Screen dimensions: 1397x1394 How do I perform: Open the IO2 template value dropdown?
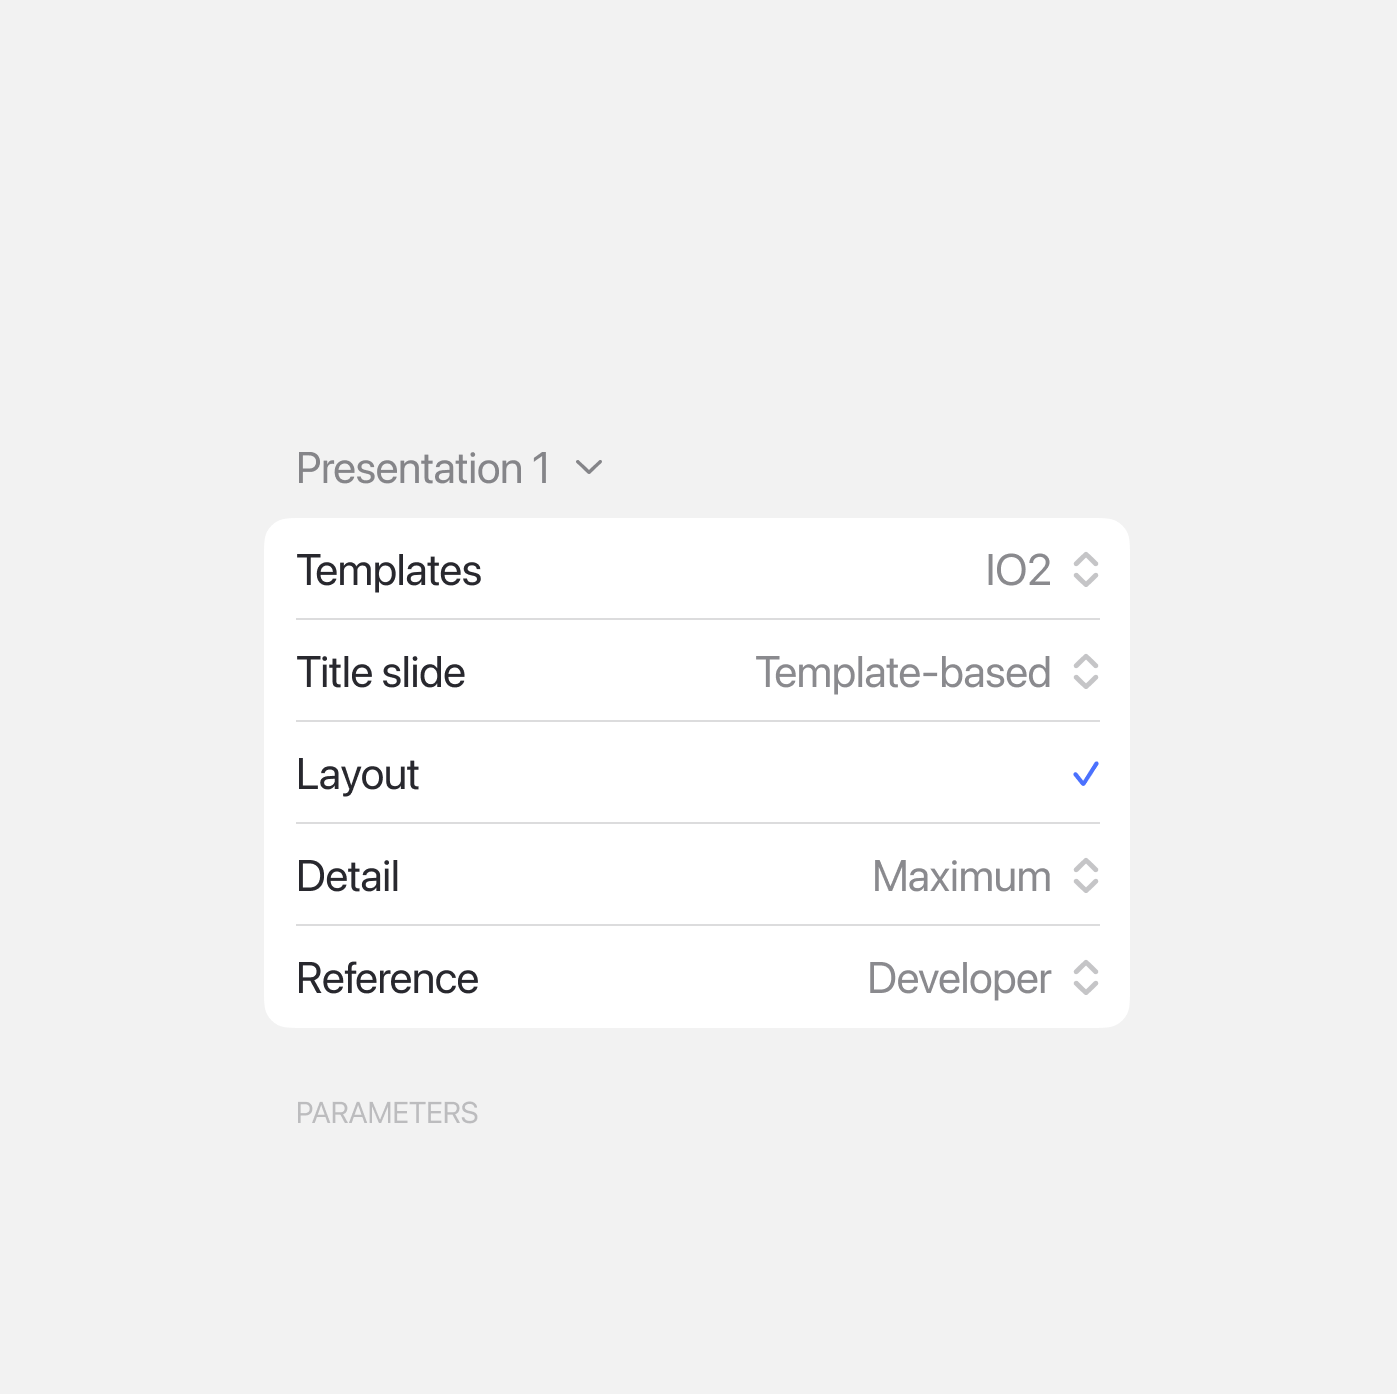pos(1018,571)
